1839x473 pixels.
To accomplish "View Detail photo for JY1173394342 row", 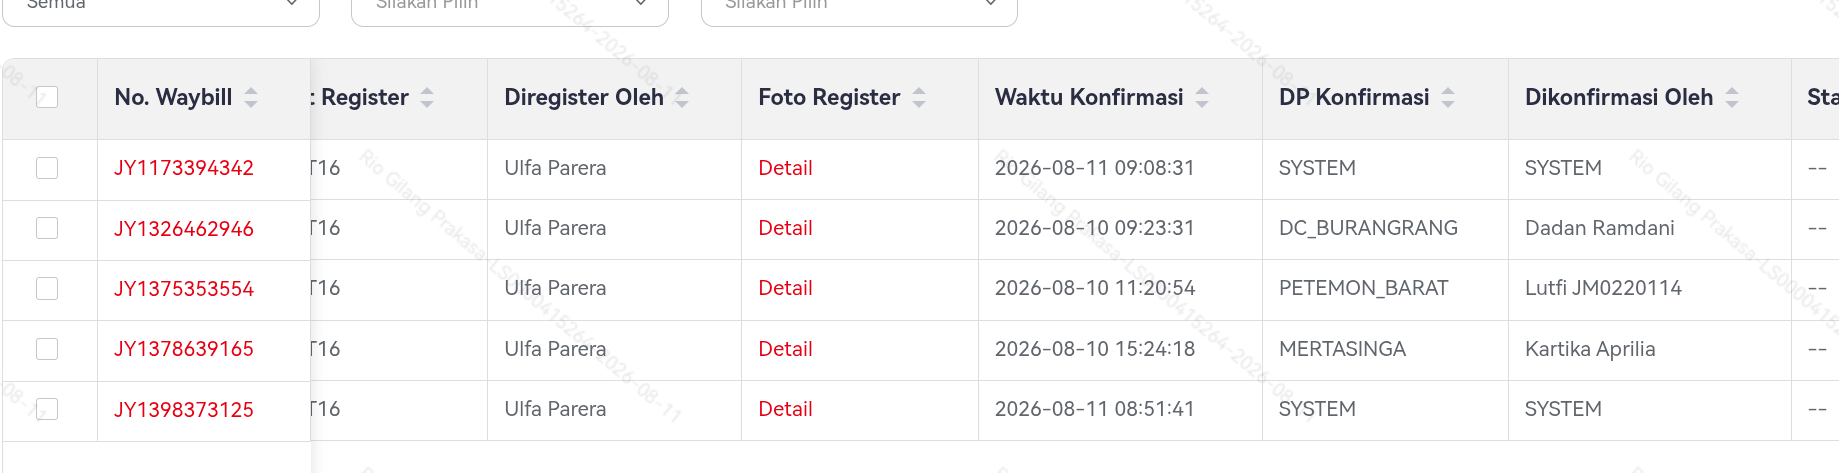I will [x=785, y=168].
